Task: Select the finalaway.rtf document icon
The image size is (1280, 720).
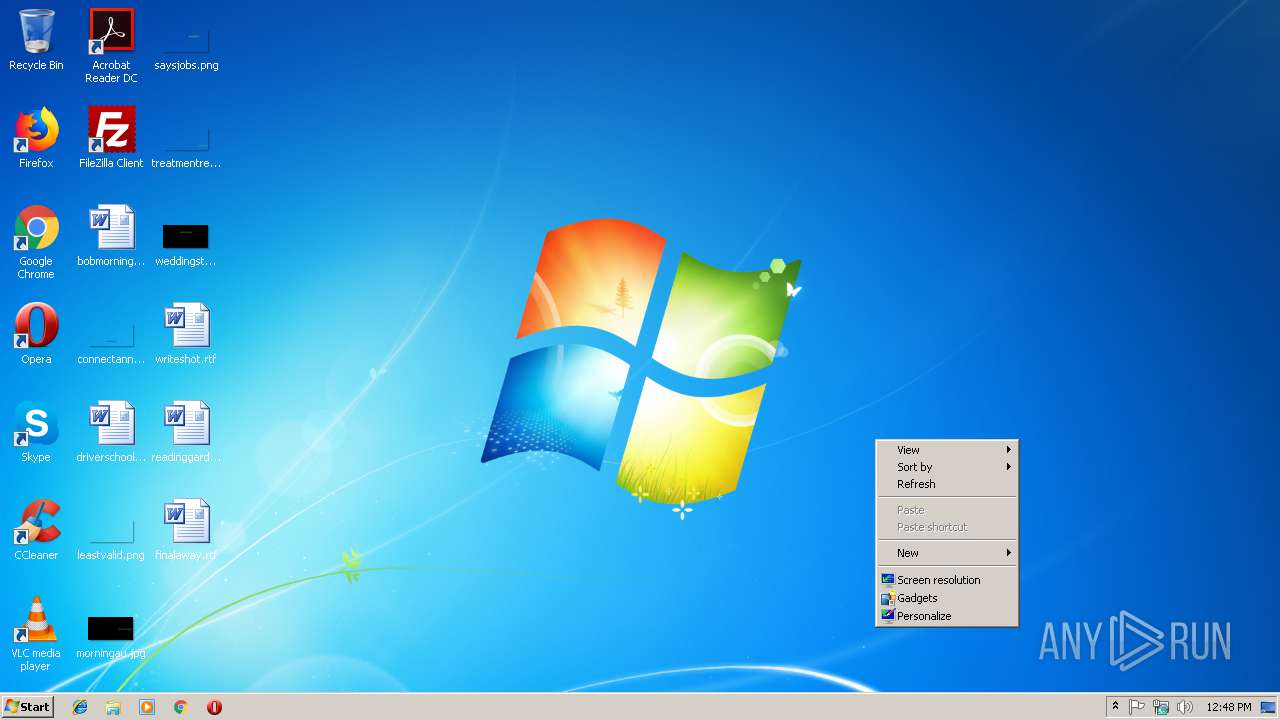Action: [186, 530]
